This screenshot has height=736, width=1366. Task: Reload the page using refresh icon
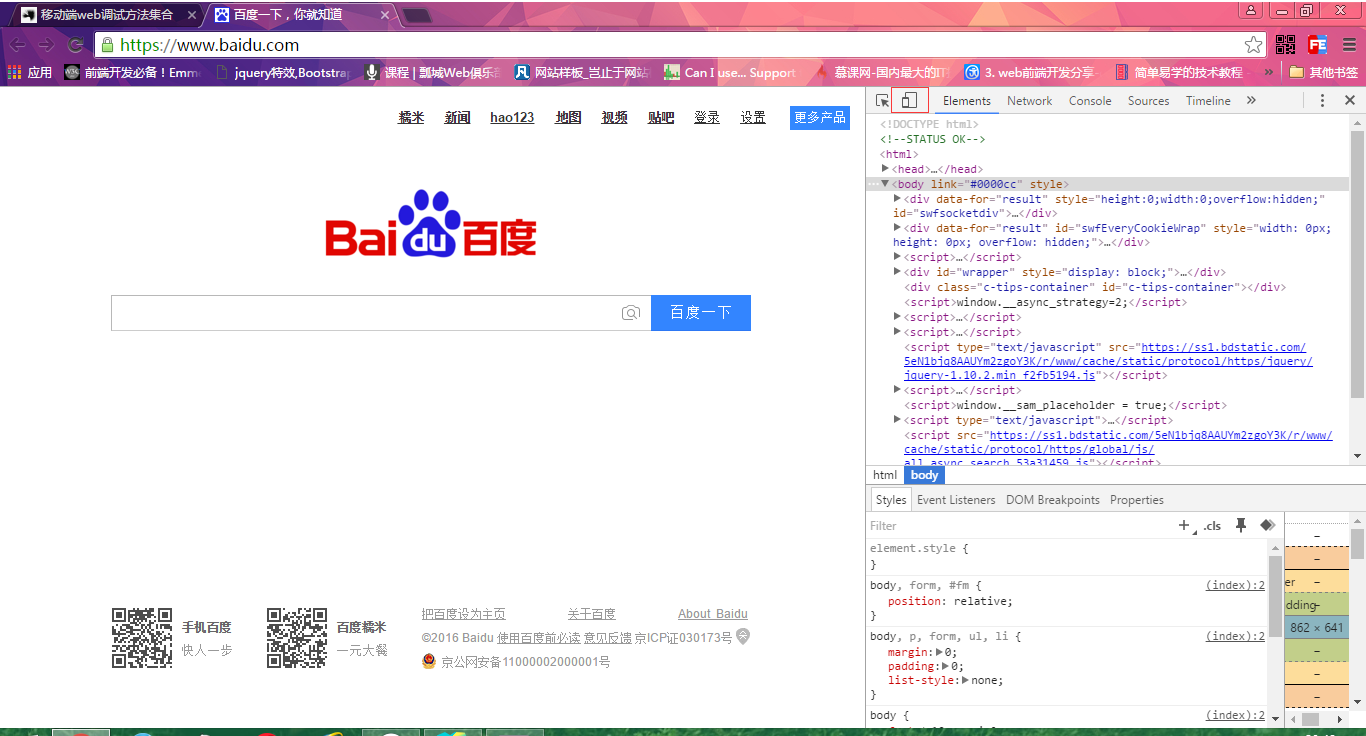pyautogui.click(x=75, y=45)
